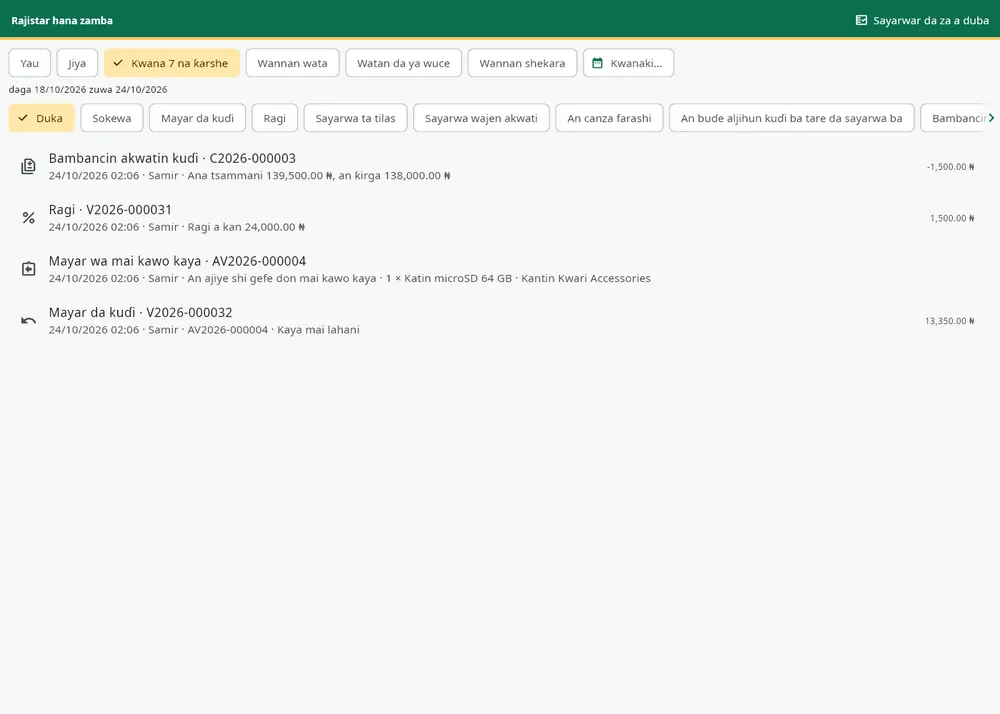1000x714 pixels.
Task: Open Sayarwar da za a duba
Action: coord(922,20)
